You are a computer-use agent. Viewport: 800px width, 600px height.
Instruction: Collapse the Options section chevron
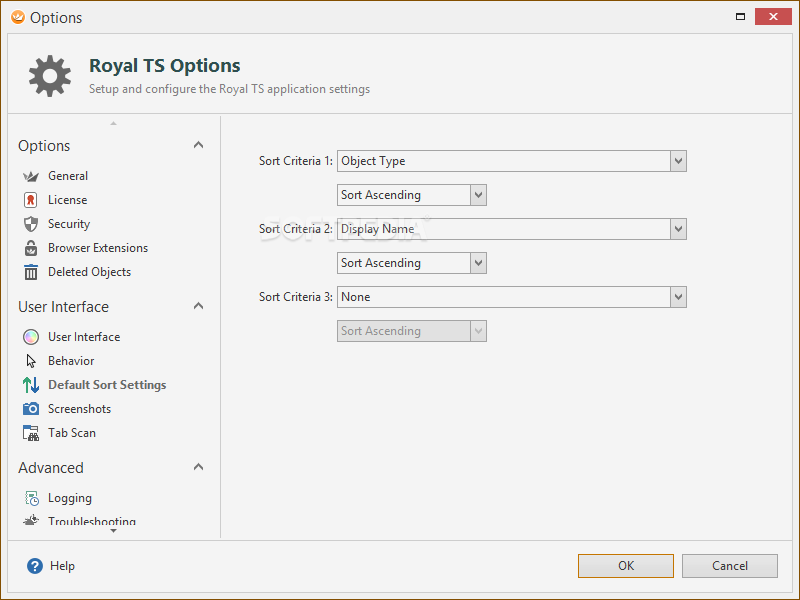198,145
